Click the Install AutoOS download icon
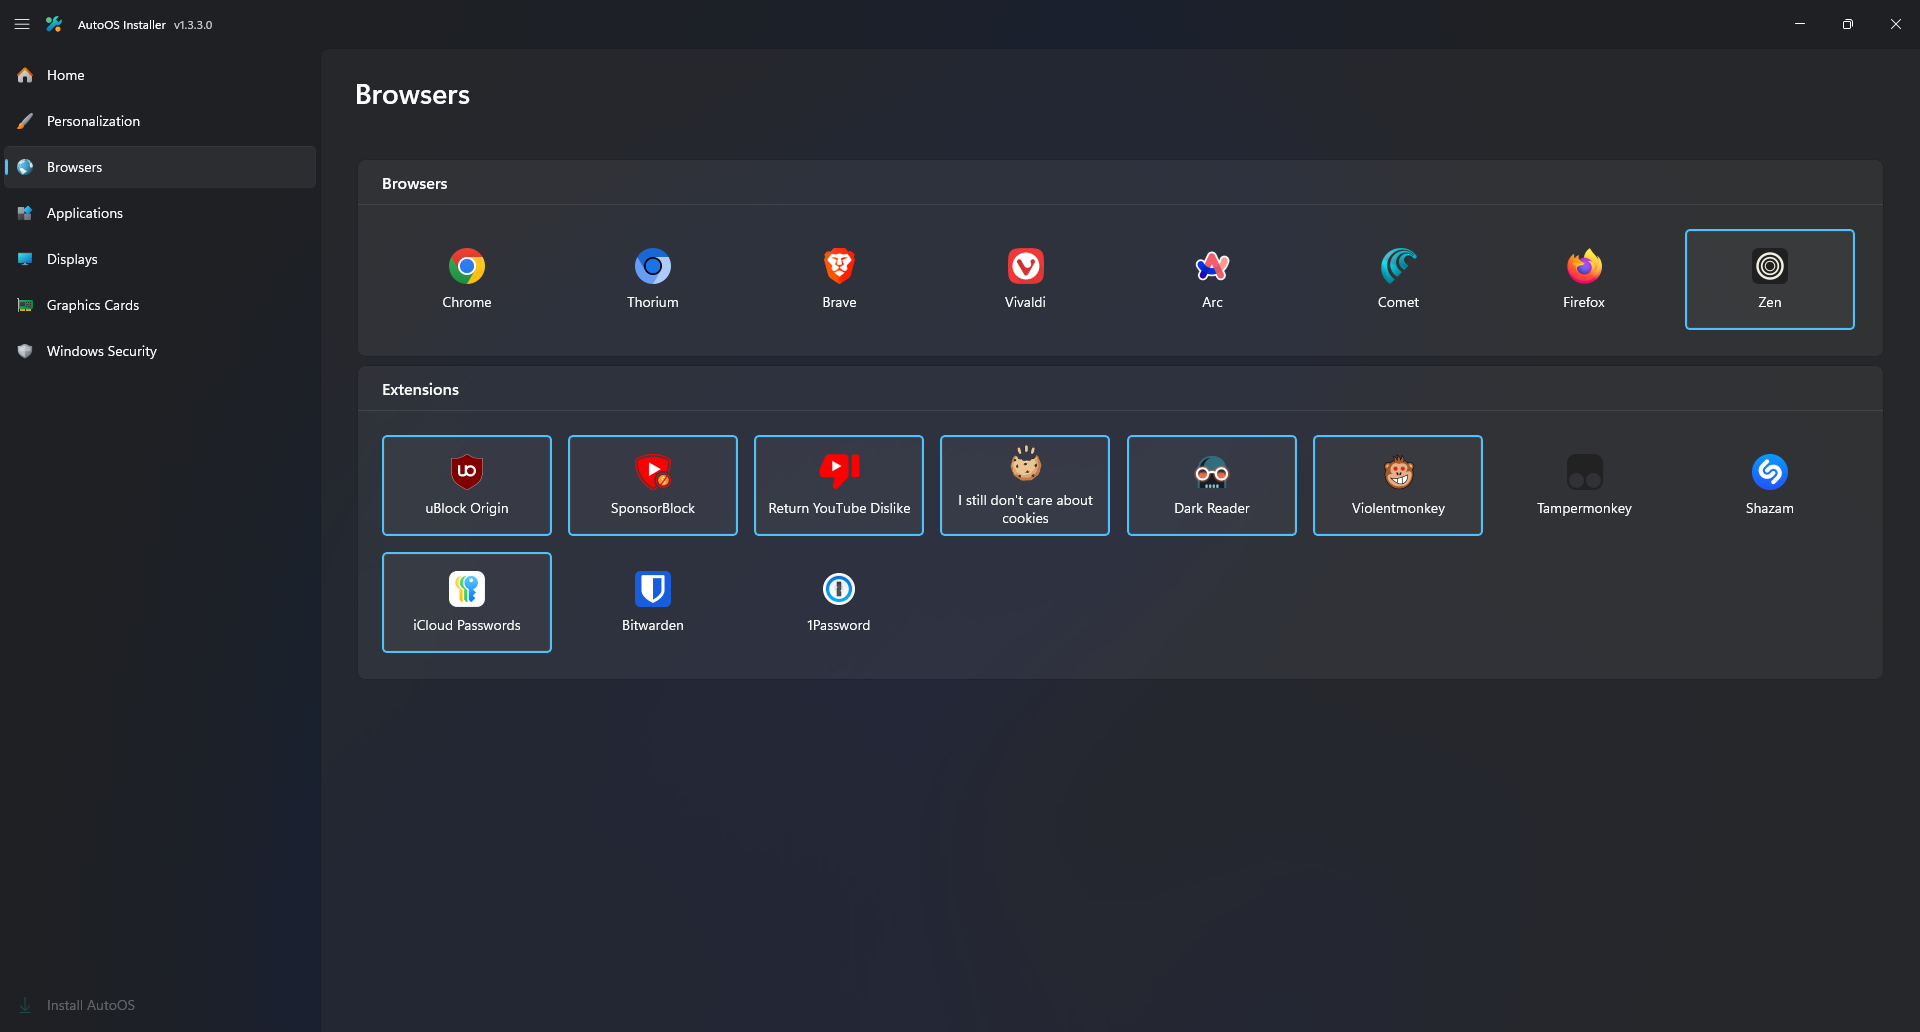Screen dimensions: 1920x1032 [25, 1005]
